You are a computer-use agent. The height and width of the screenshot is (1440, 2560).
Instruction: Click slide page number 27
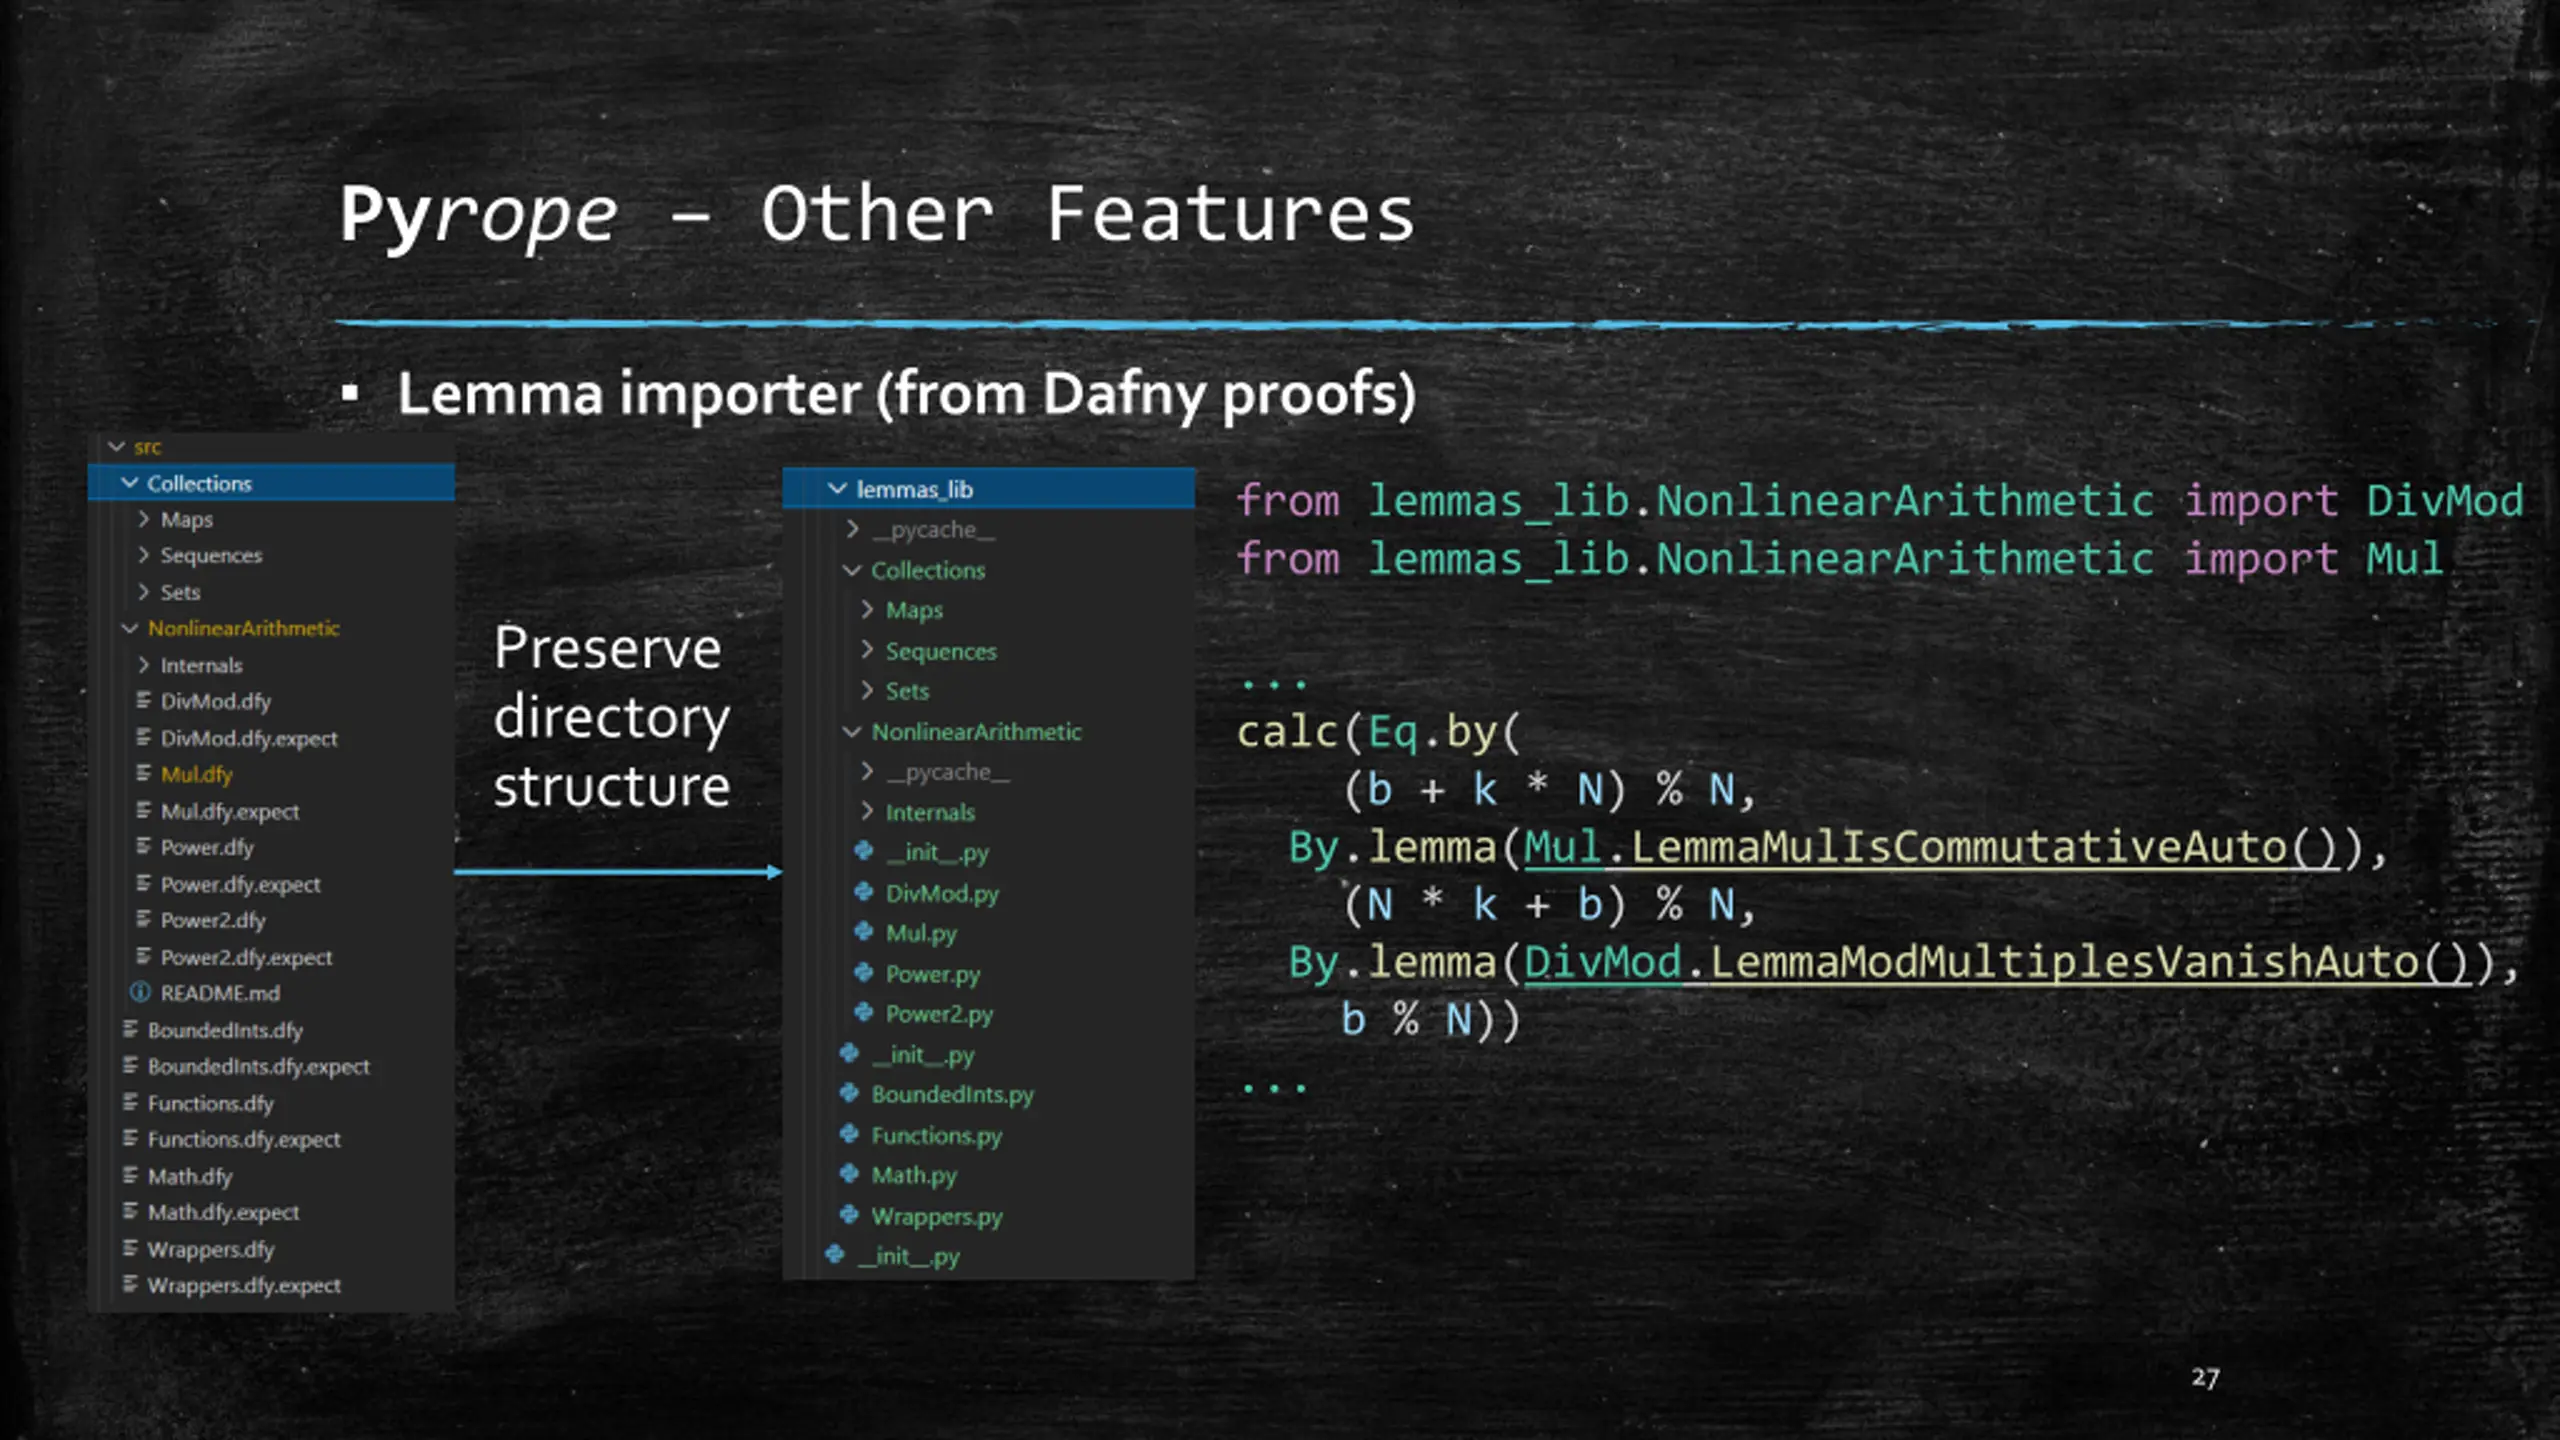[2205, 1378]
